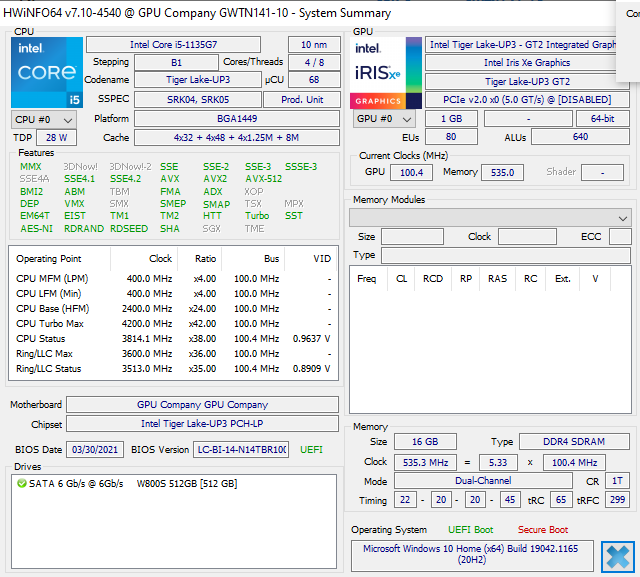Click the ALUs value 640
Screen dimensions: 640x577
580,137
